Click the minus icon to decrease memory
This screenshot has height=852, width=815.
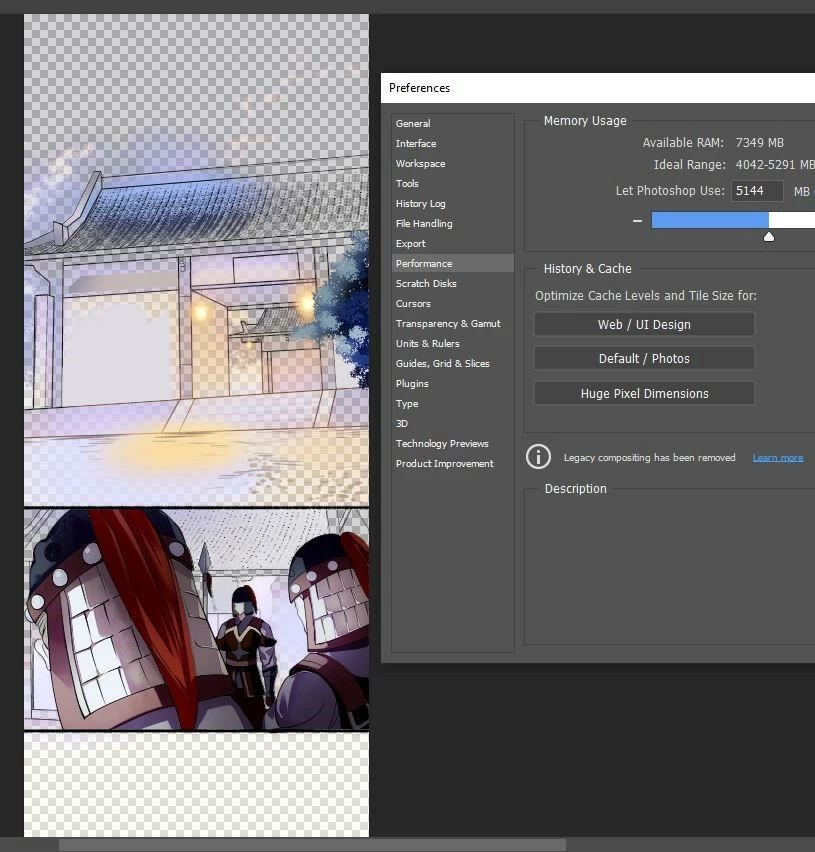(x=637, y=221)
